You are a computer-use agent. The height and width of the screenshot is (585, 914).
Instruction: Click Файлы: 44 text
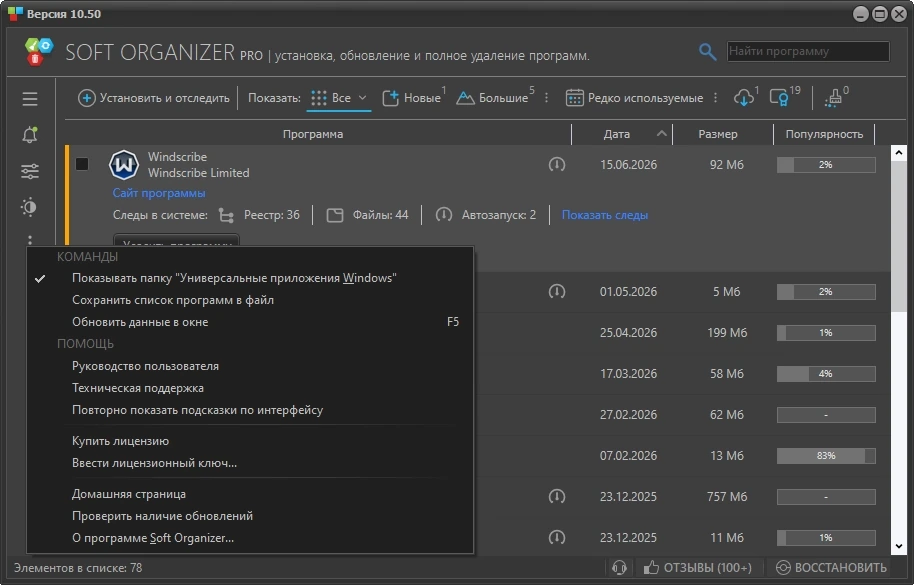click(x=380, y=215)
